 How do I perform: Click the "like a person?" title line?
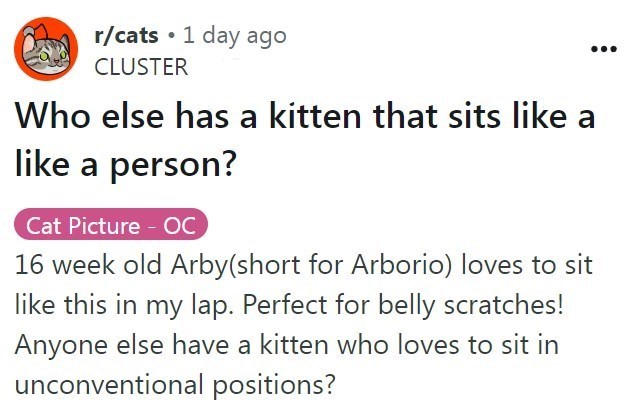click(124, 166)
